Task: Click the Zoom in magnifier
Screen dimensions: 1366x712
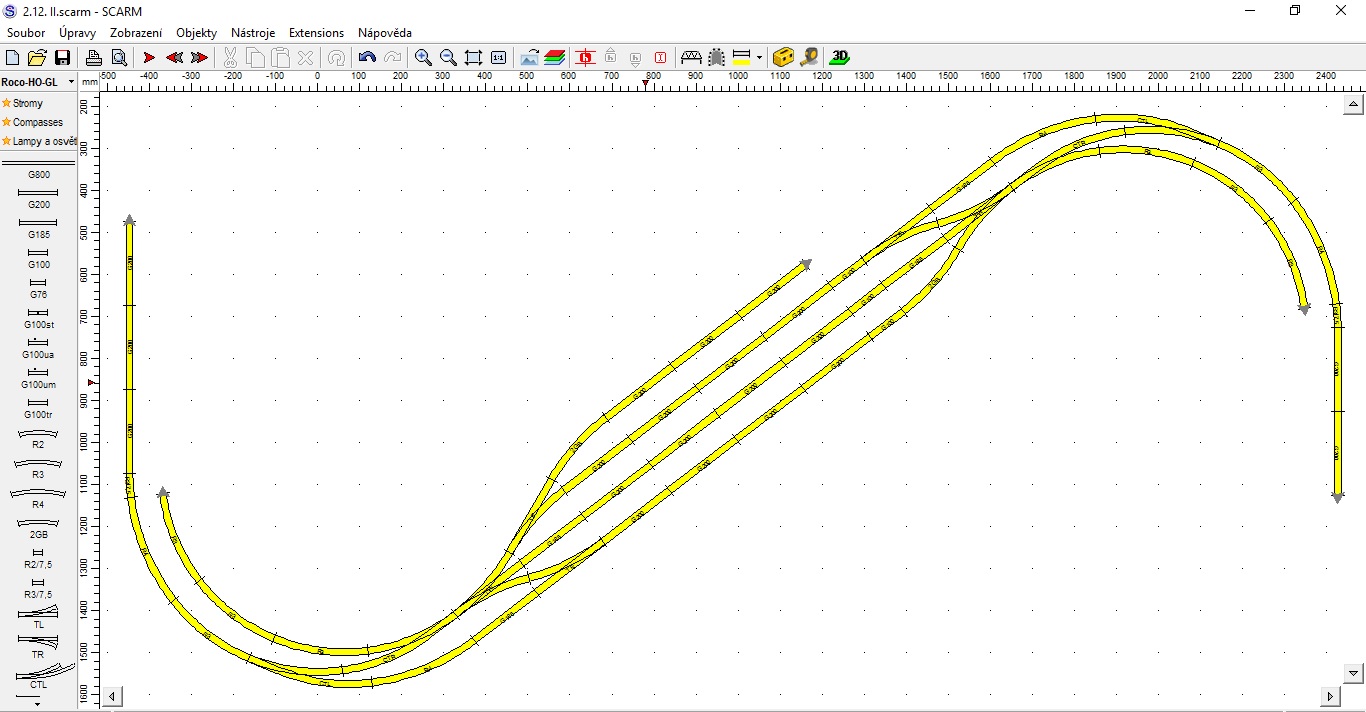Action: [x=423, y=58]
